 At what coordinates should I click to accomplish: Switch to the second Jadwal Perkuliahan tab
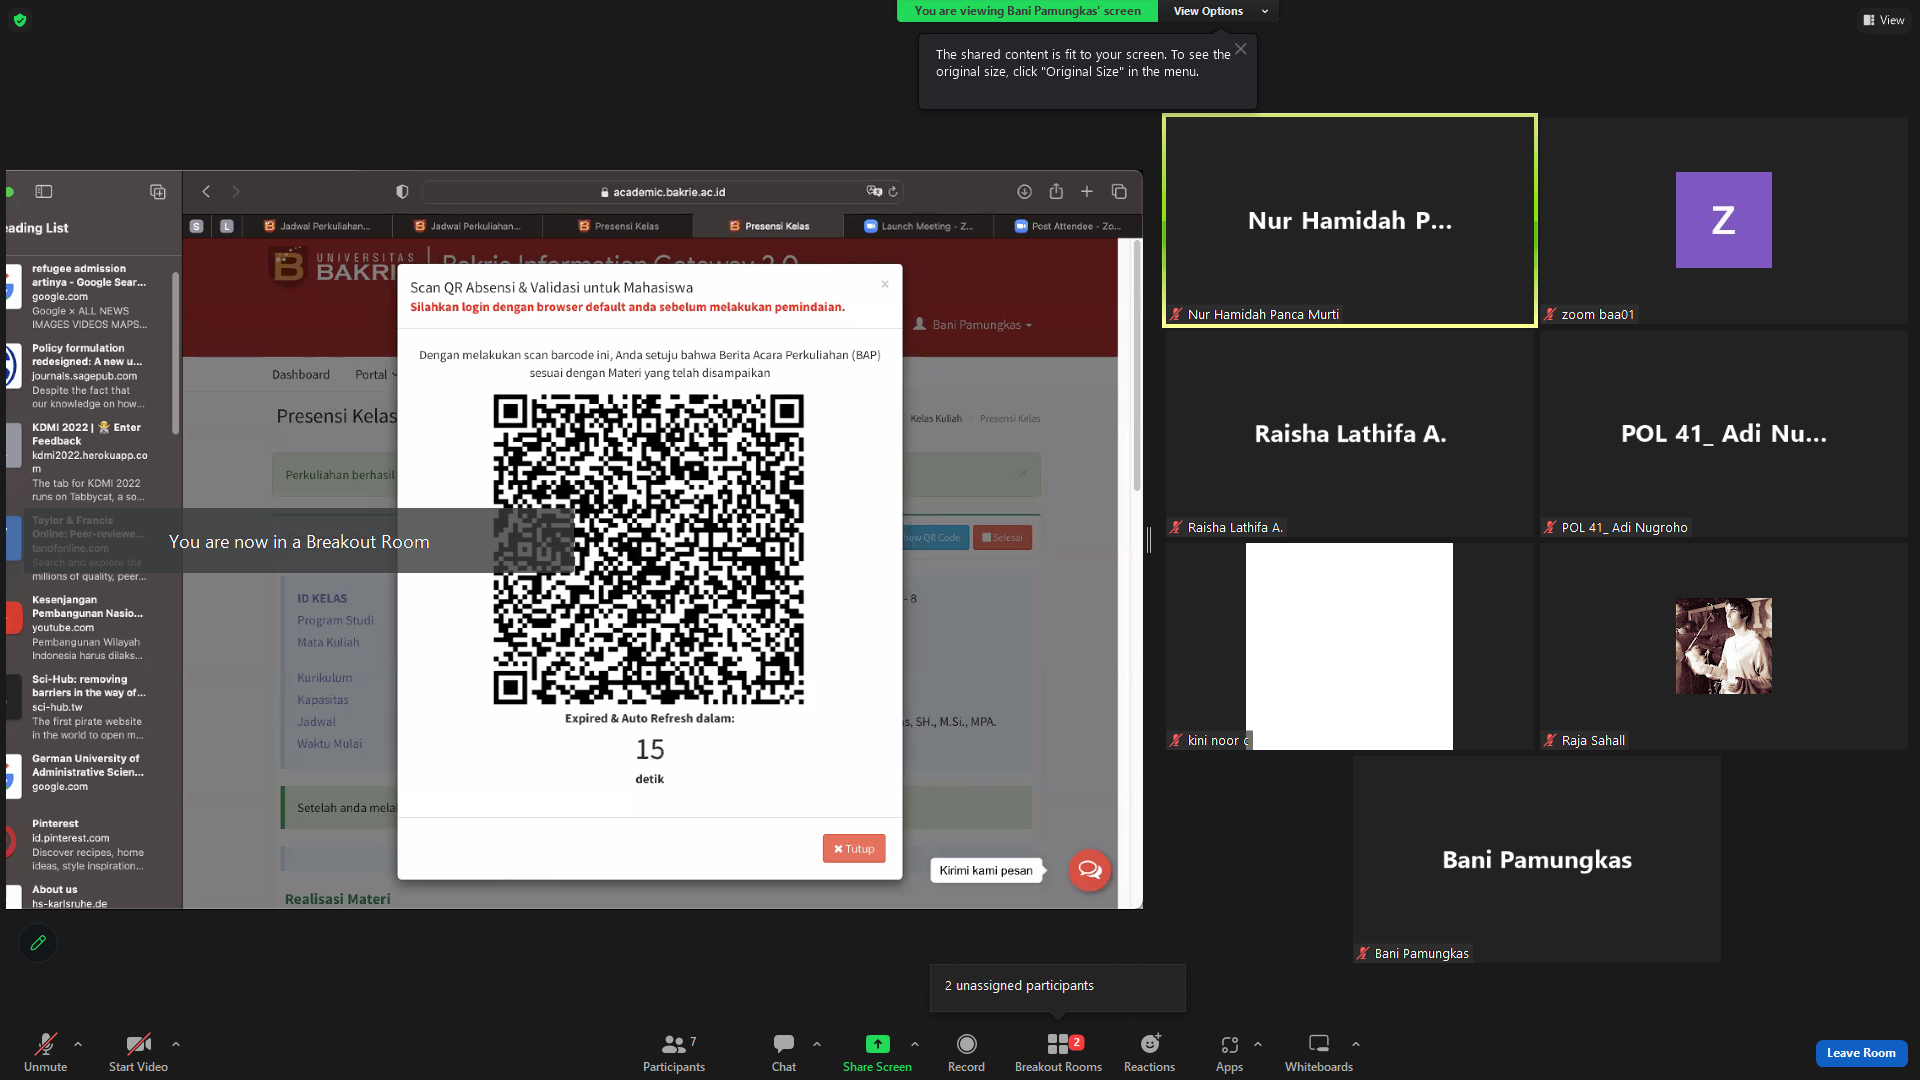pyautogui.click(x=467, y=226)
